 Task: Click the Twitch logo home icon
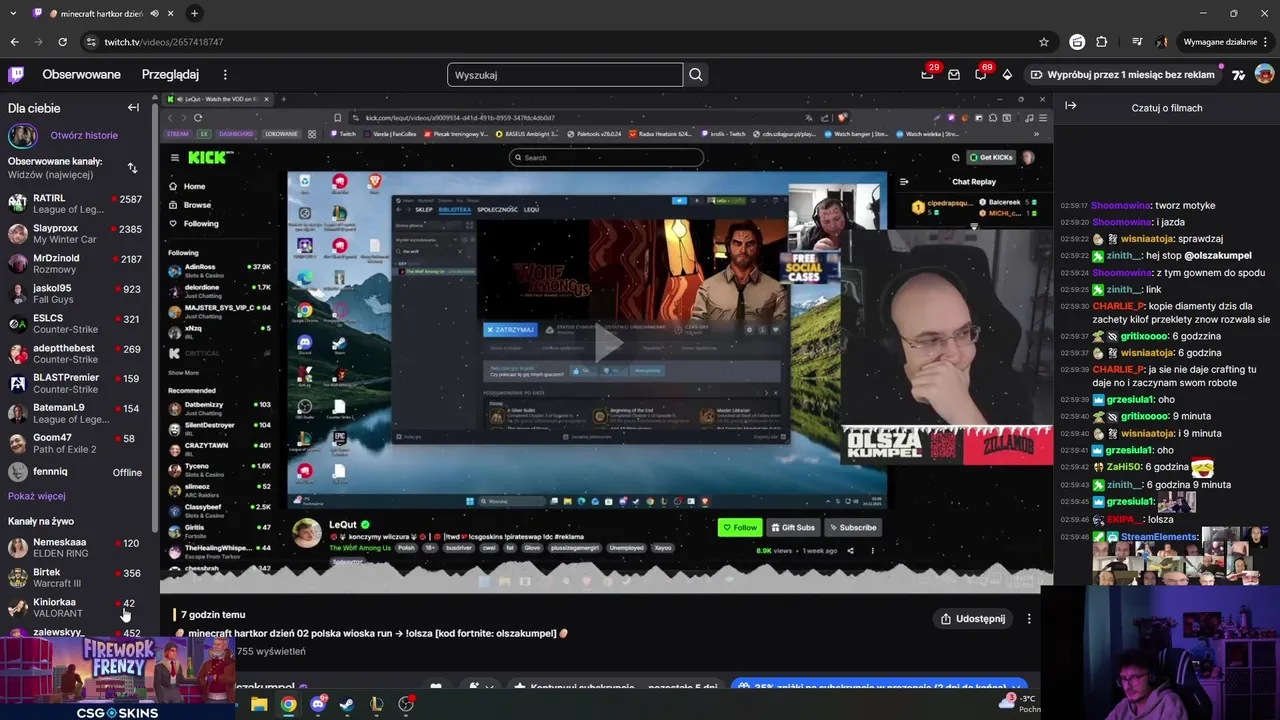pos(16,74)
